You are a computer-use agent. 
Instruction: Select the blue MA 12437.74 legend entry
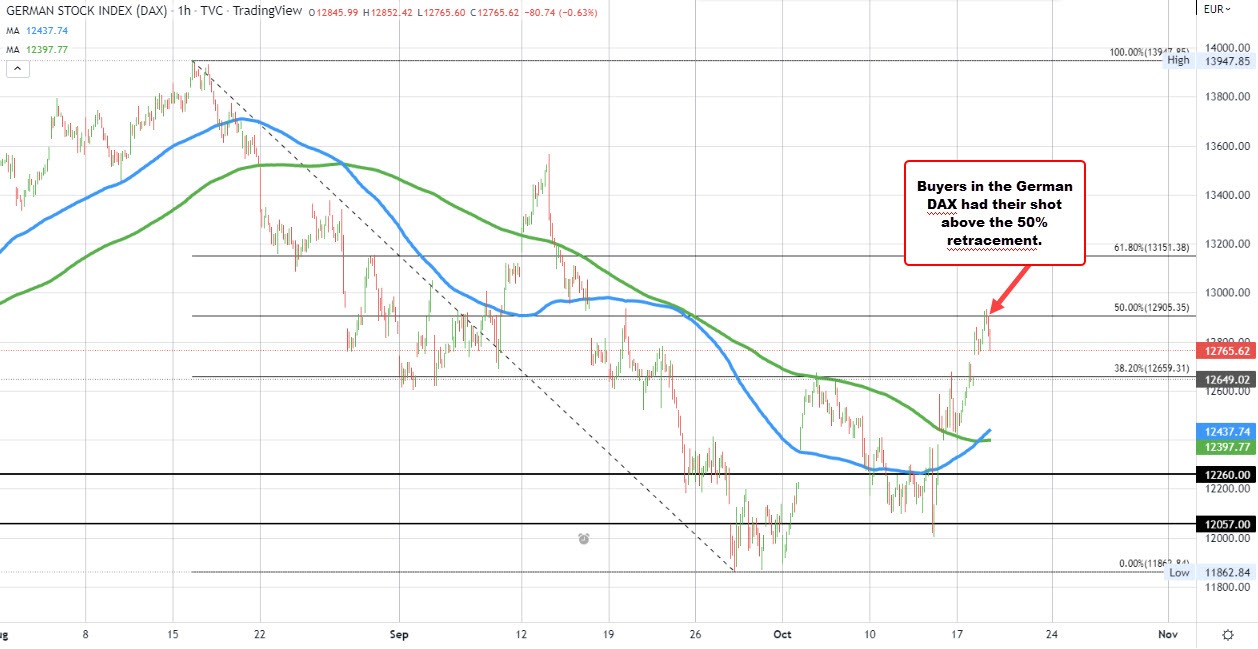(39, 31)
